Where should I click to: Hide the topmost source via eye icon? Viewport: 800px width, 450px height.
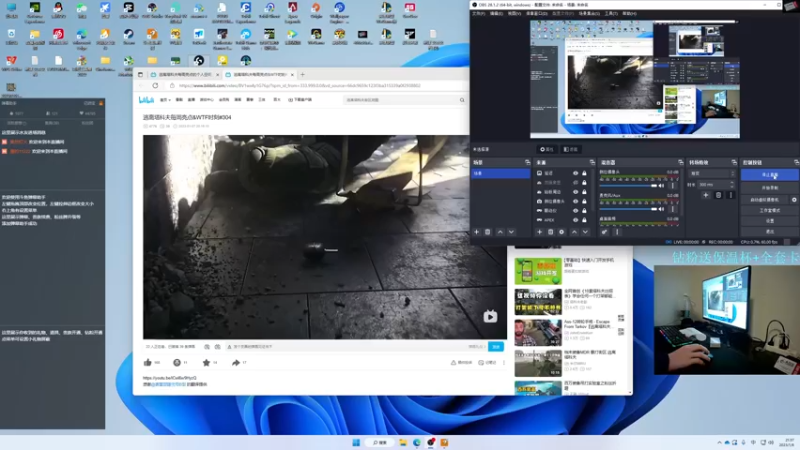pyautogui.click(x=576, y=173)
